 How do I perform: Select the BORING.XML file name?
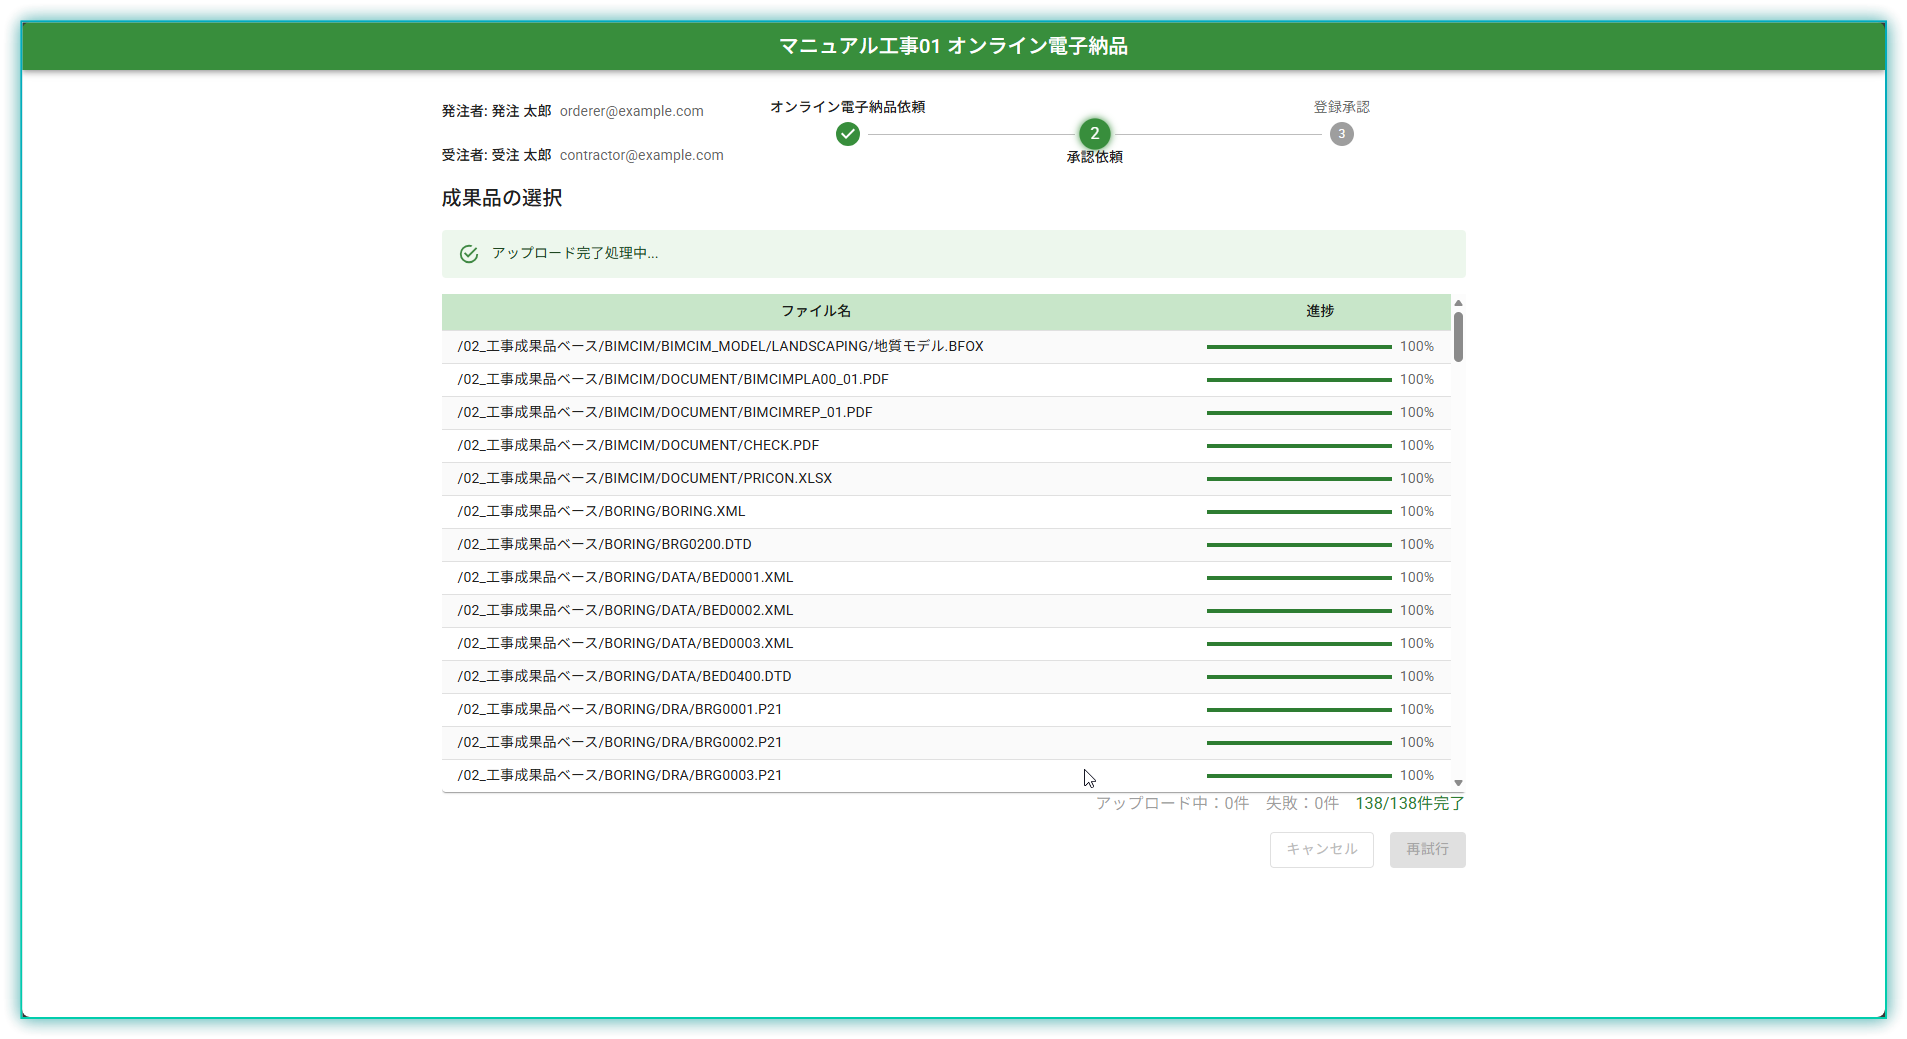point(601,512)
